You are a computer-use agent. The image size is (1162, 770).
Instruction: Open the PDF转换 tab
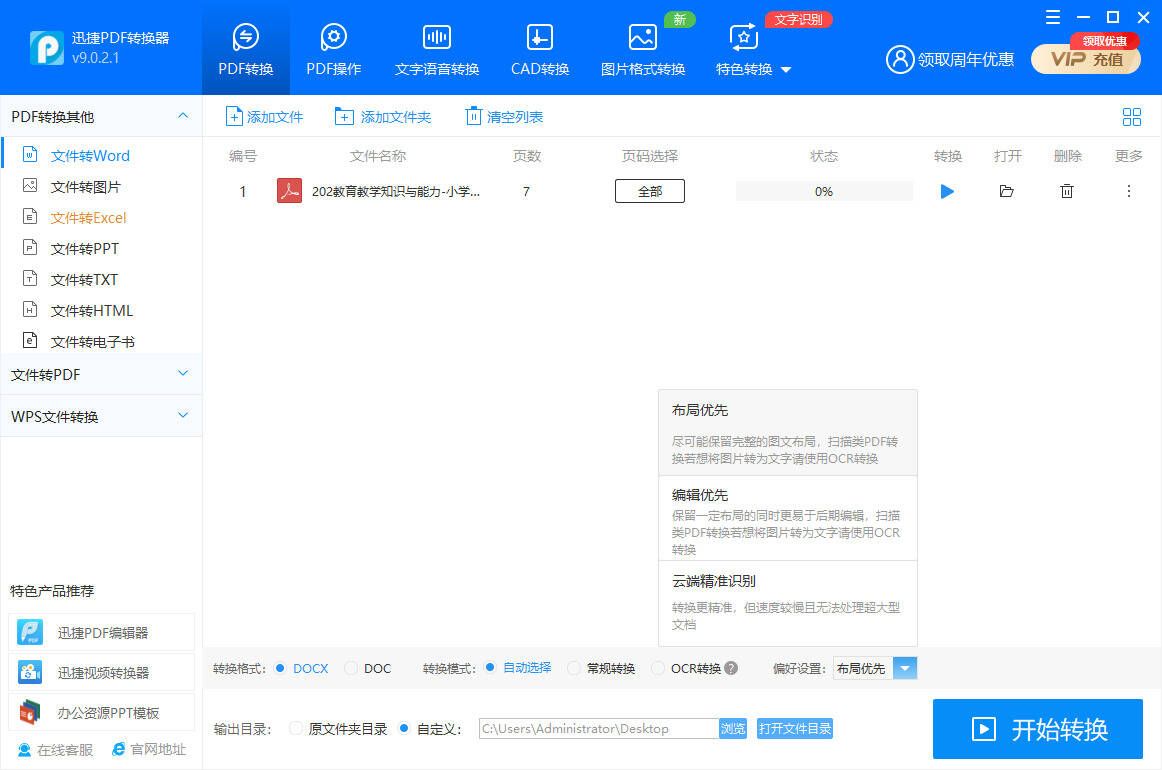245,49
